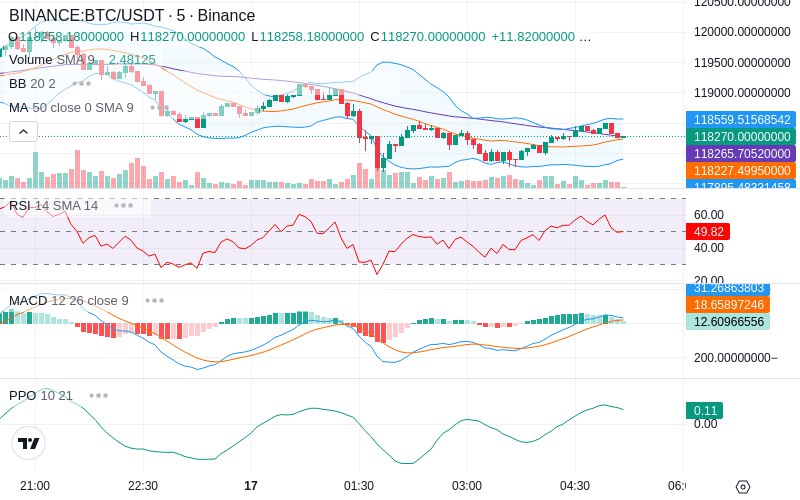
Task: Click the low price L118258.18000000 value
Action: [308, 37]
